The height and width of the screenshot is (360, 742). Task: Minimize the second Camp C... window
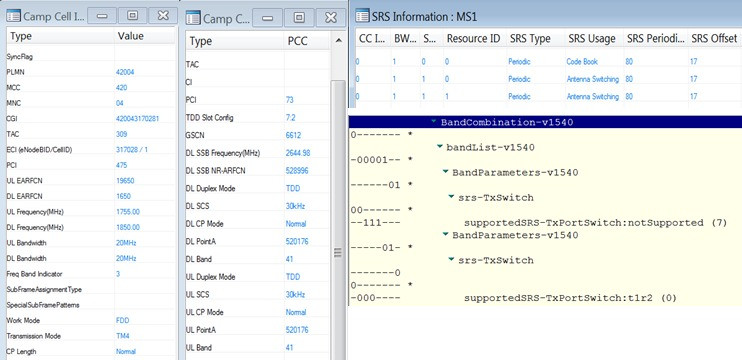point(268,18)
